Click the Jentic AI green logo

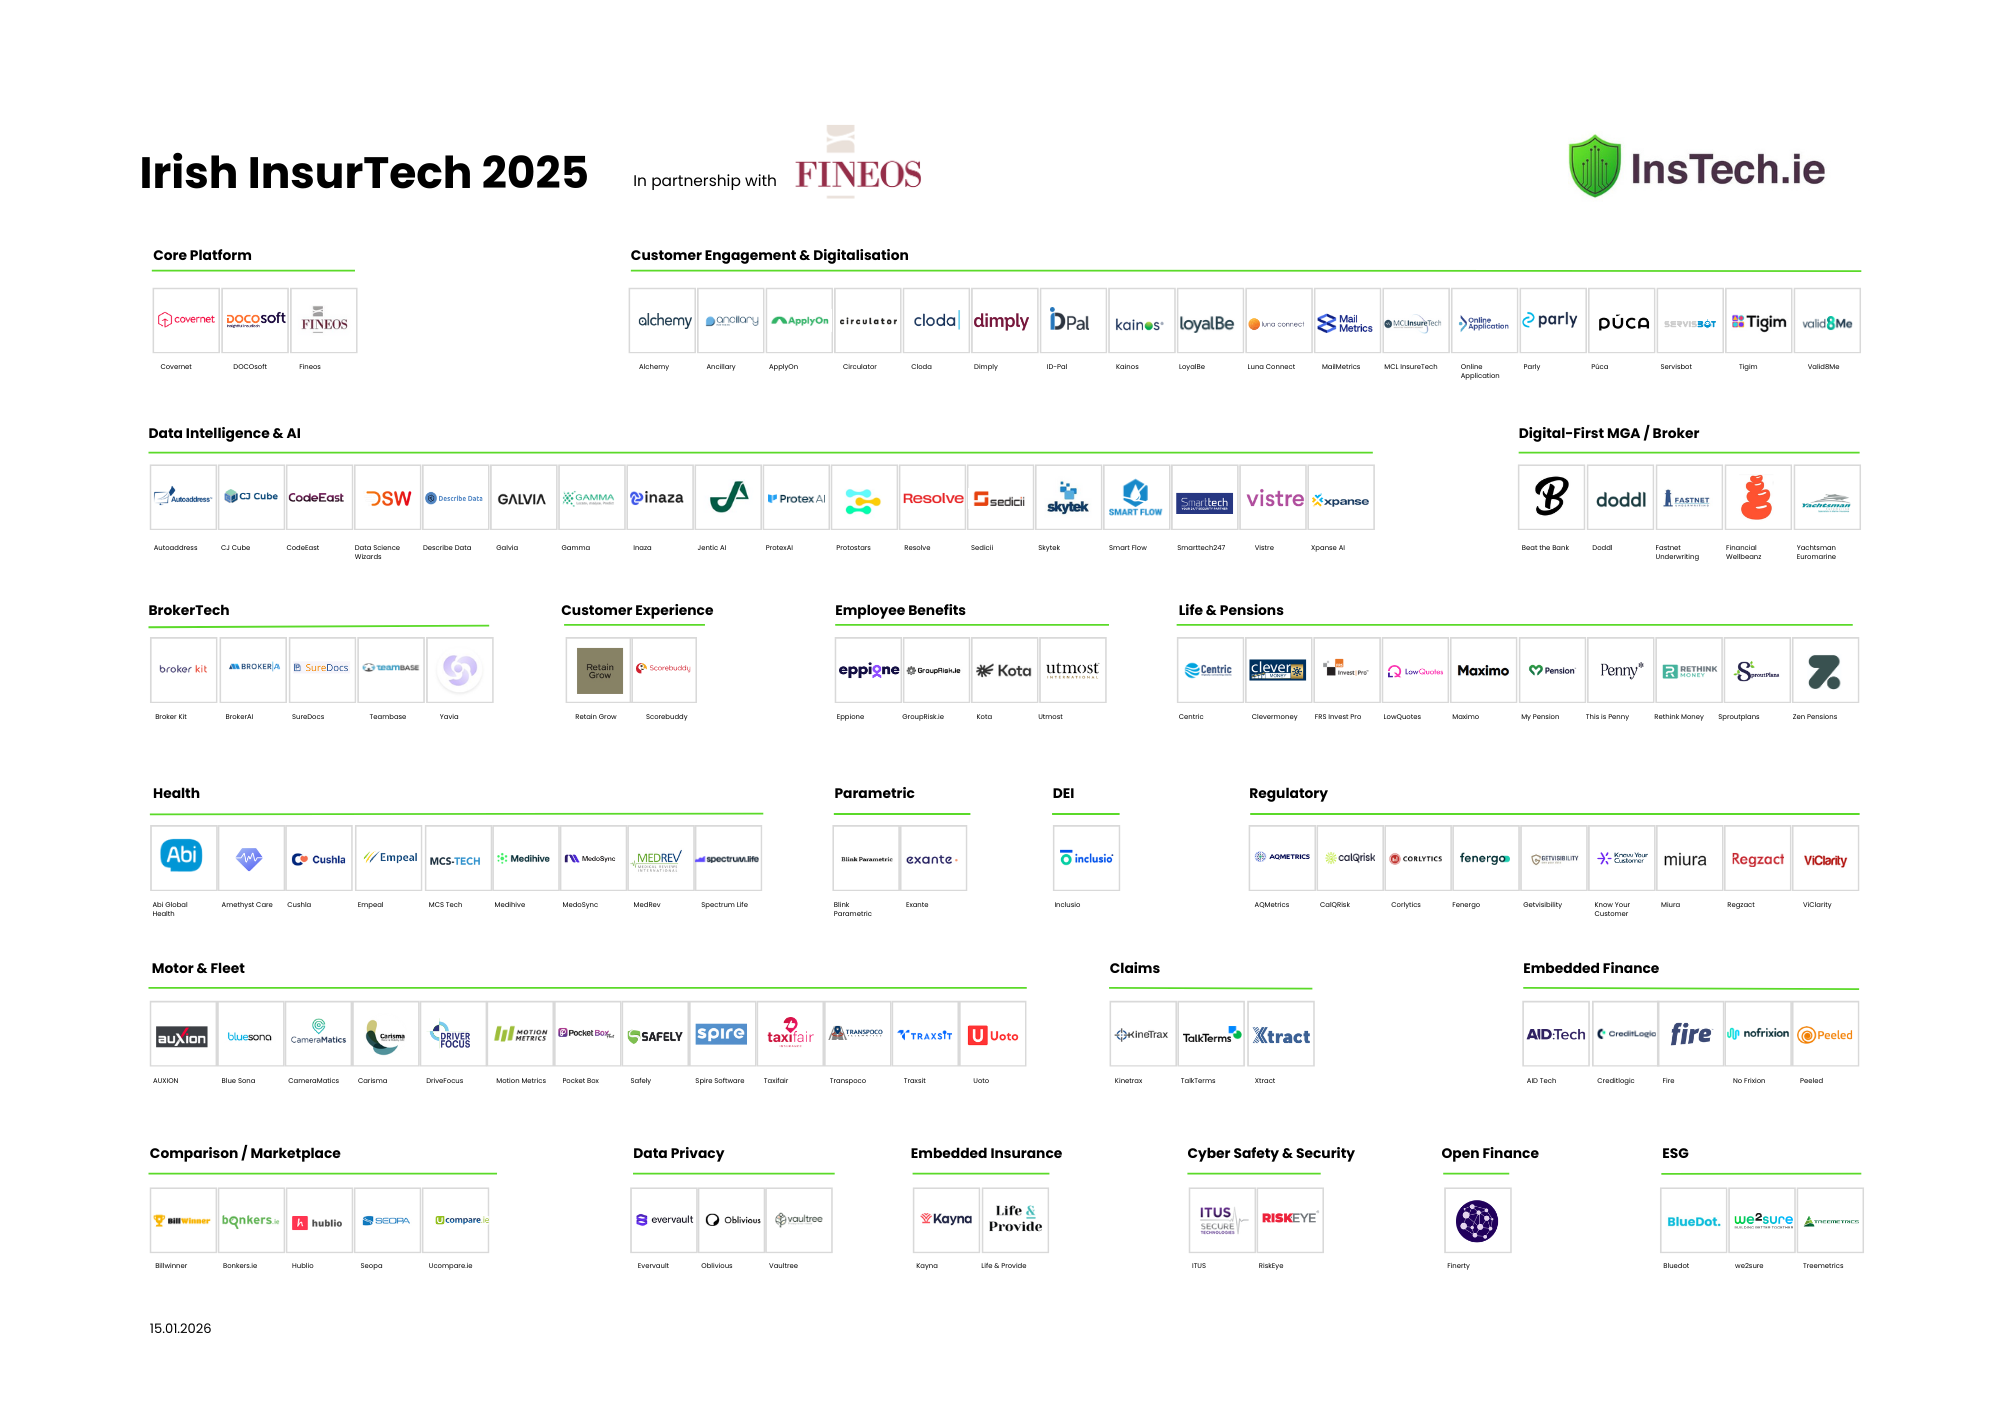[x=728, y=497]
